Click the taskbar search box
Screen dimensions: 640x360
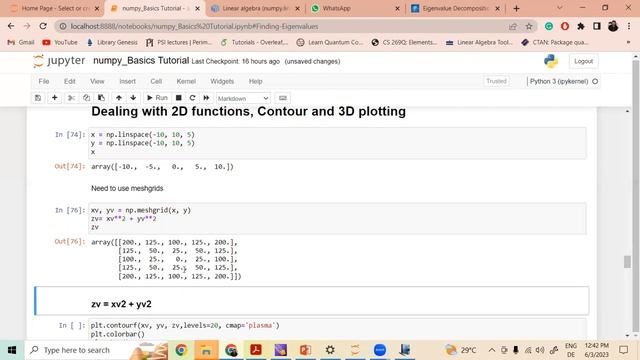coord(97,350)
